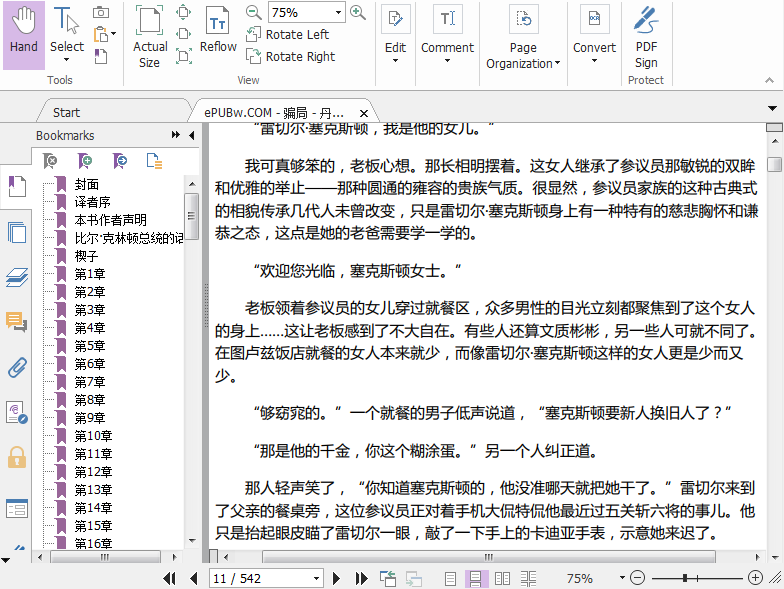The height and width of the screenshot is (589, 784).
Task: Click the add new bookmark icon
Action: click(85, 161)
